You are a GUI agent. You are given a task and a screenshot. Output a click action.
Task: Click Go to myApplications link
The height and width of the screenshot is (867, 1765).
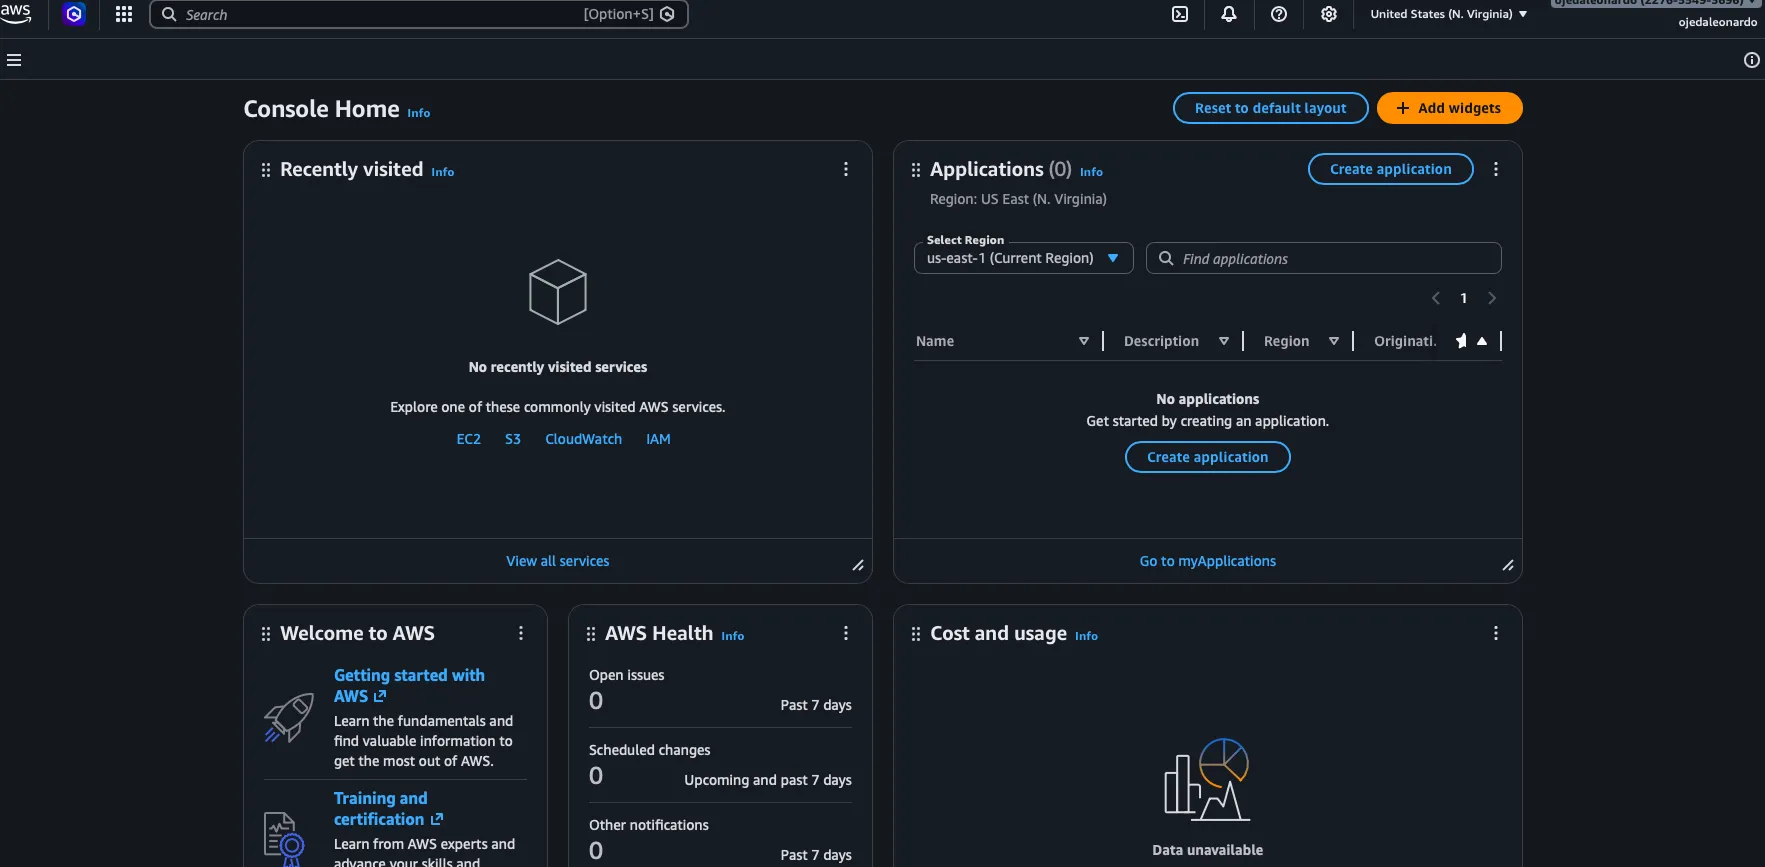pos(1207,561)
